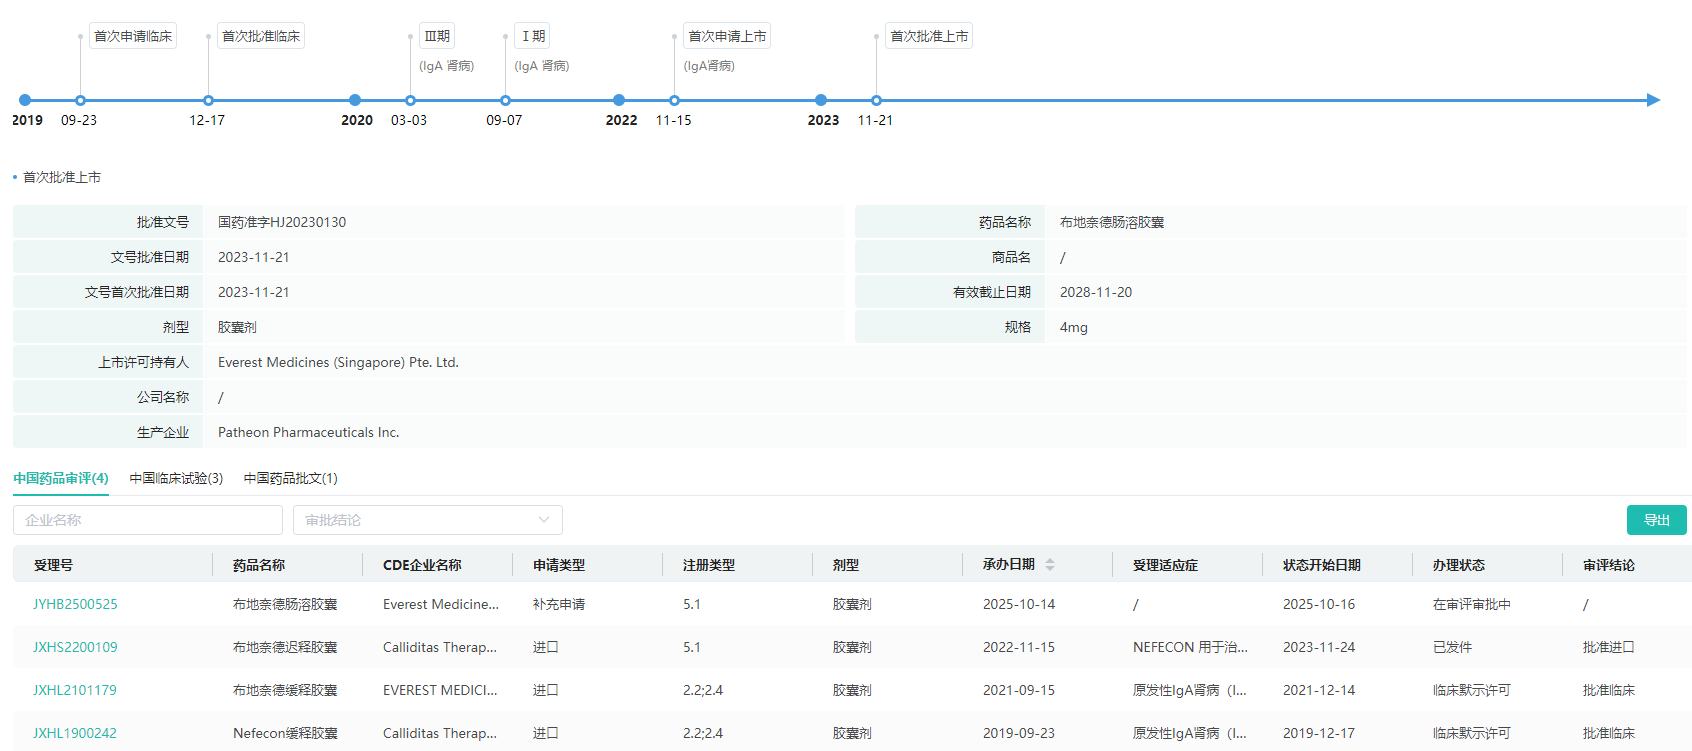Select the 03-03 Phase III timeline node
The height and width of the screenshot is (751, 1692).
pos(410,100)
